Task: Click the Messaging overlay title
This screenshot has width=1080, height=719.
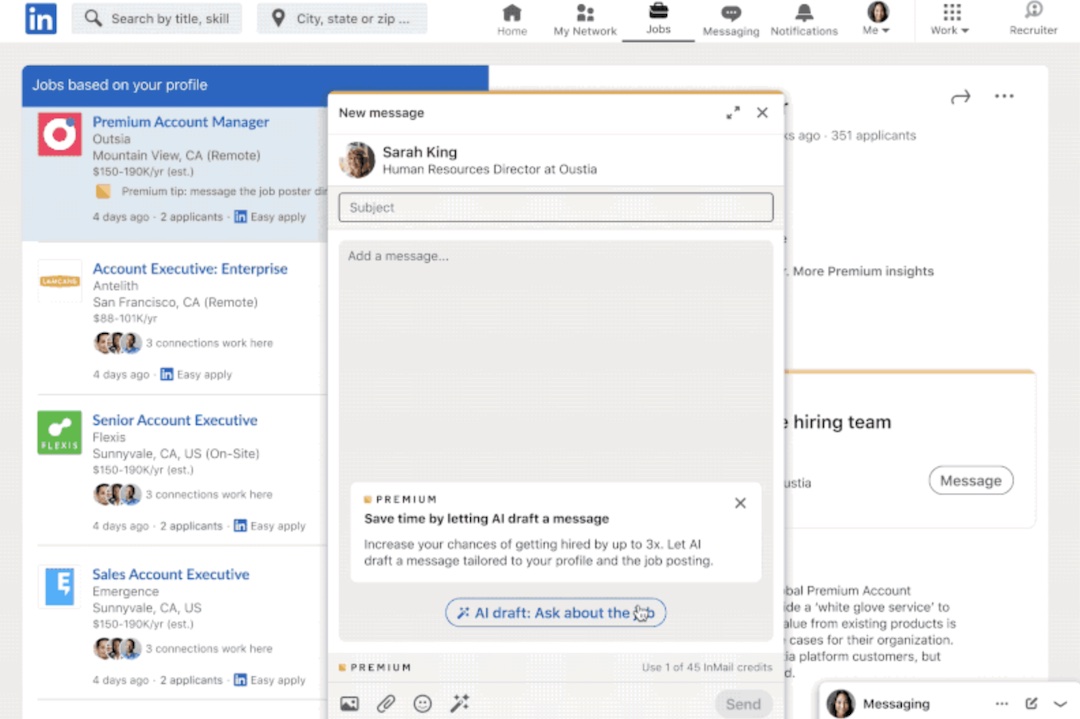Action: click(896, 704)
